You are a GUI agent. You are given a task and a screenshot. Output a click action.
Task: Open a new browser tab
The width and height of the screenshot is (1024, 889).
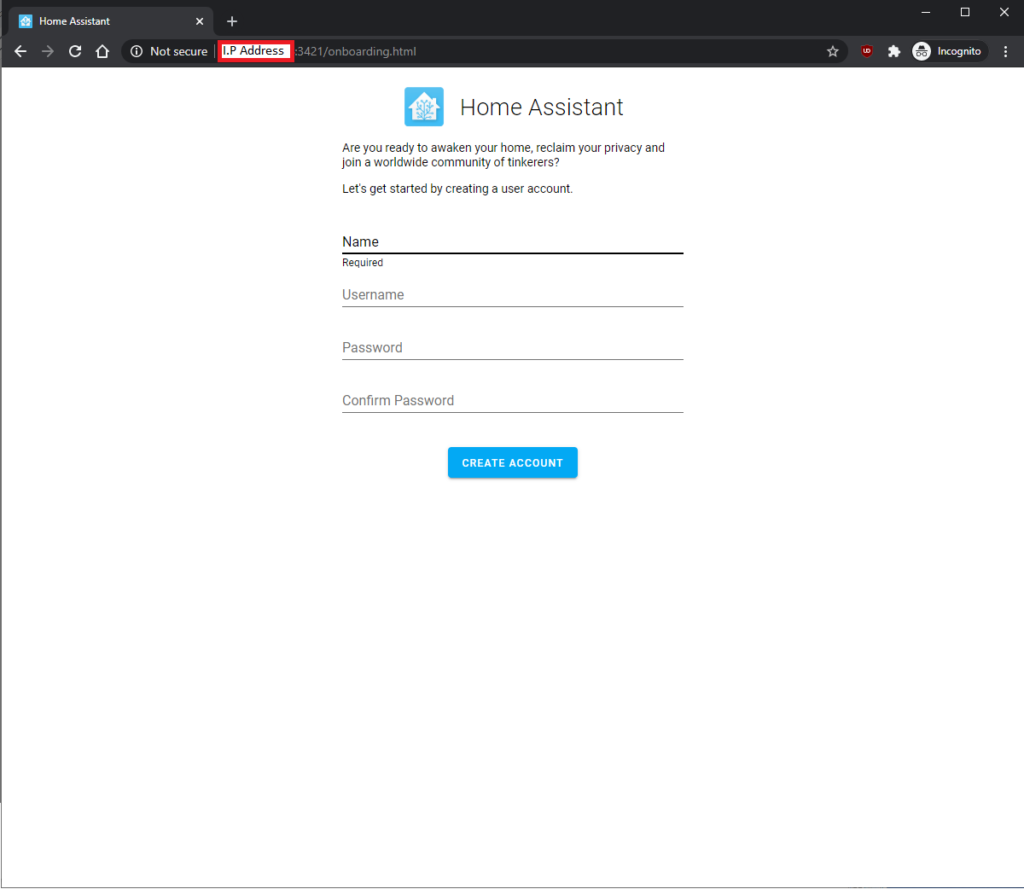click(232, 21)
